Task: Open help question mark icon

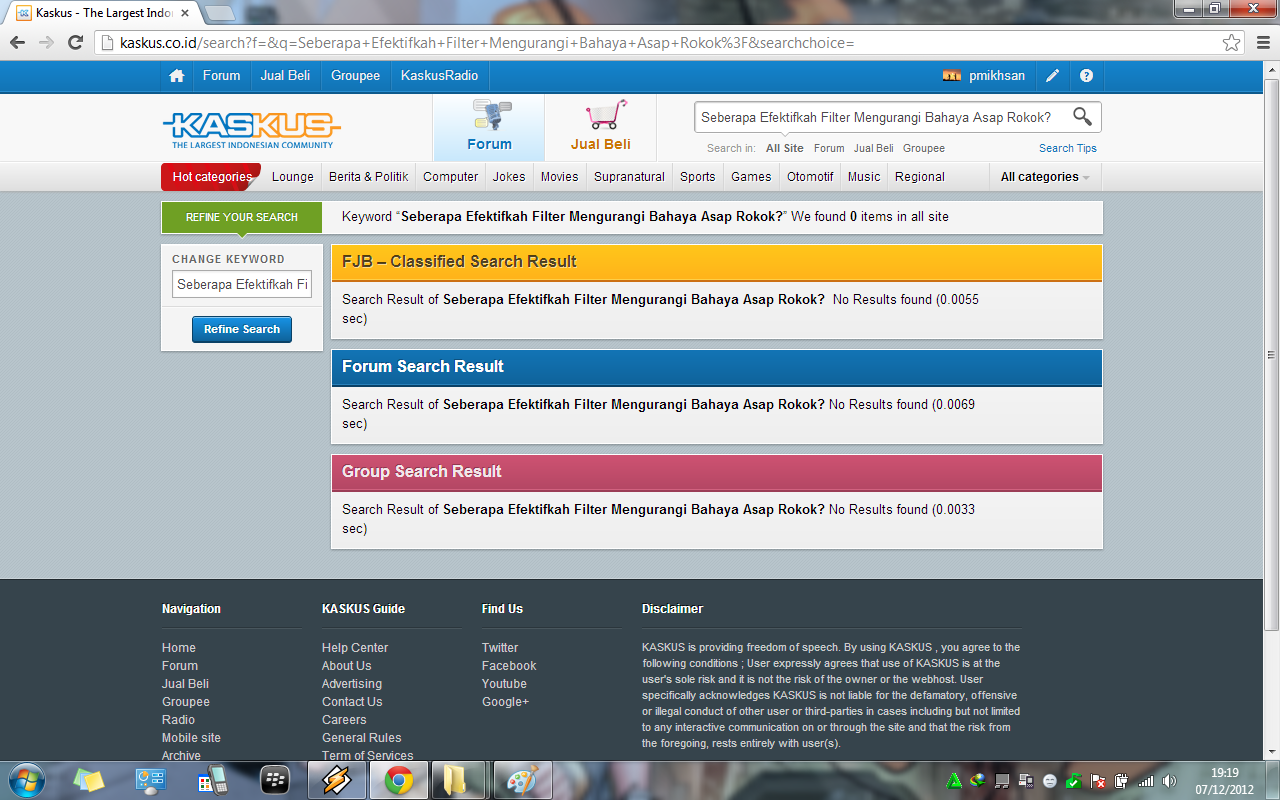Action: tap(1086, 76)
